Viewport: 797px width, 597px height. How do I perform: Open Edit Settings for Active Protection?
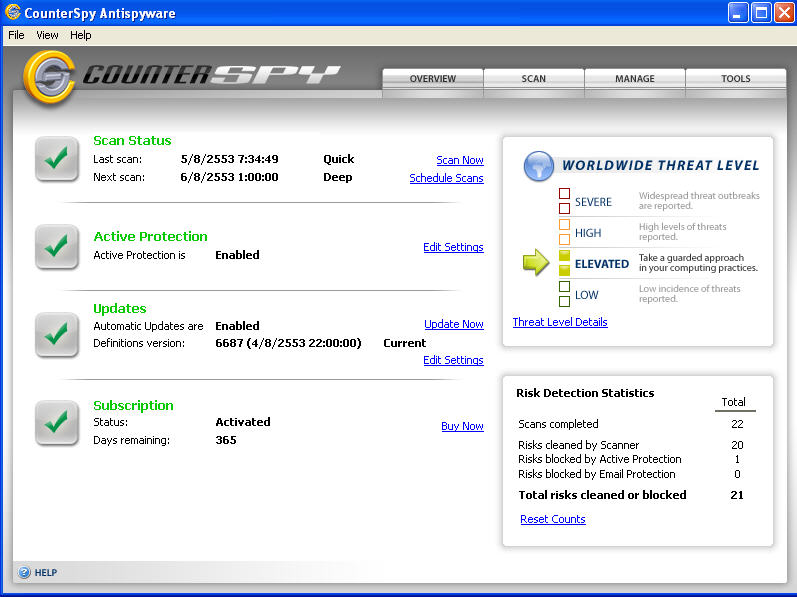453,247
